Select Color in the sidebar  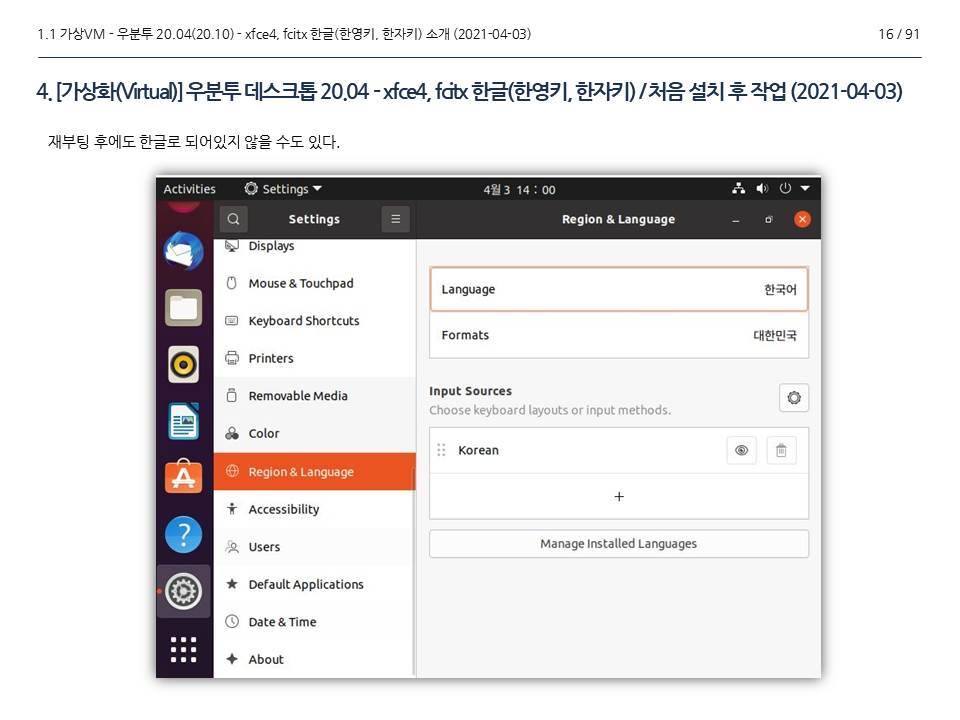pos(315,433)
